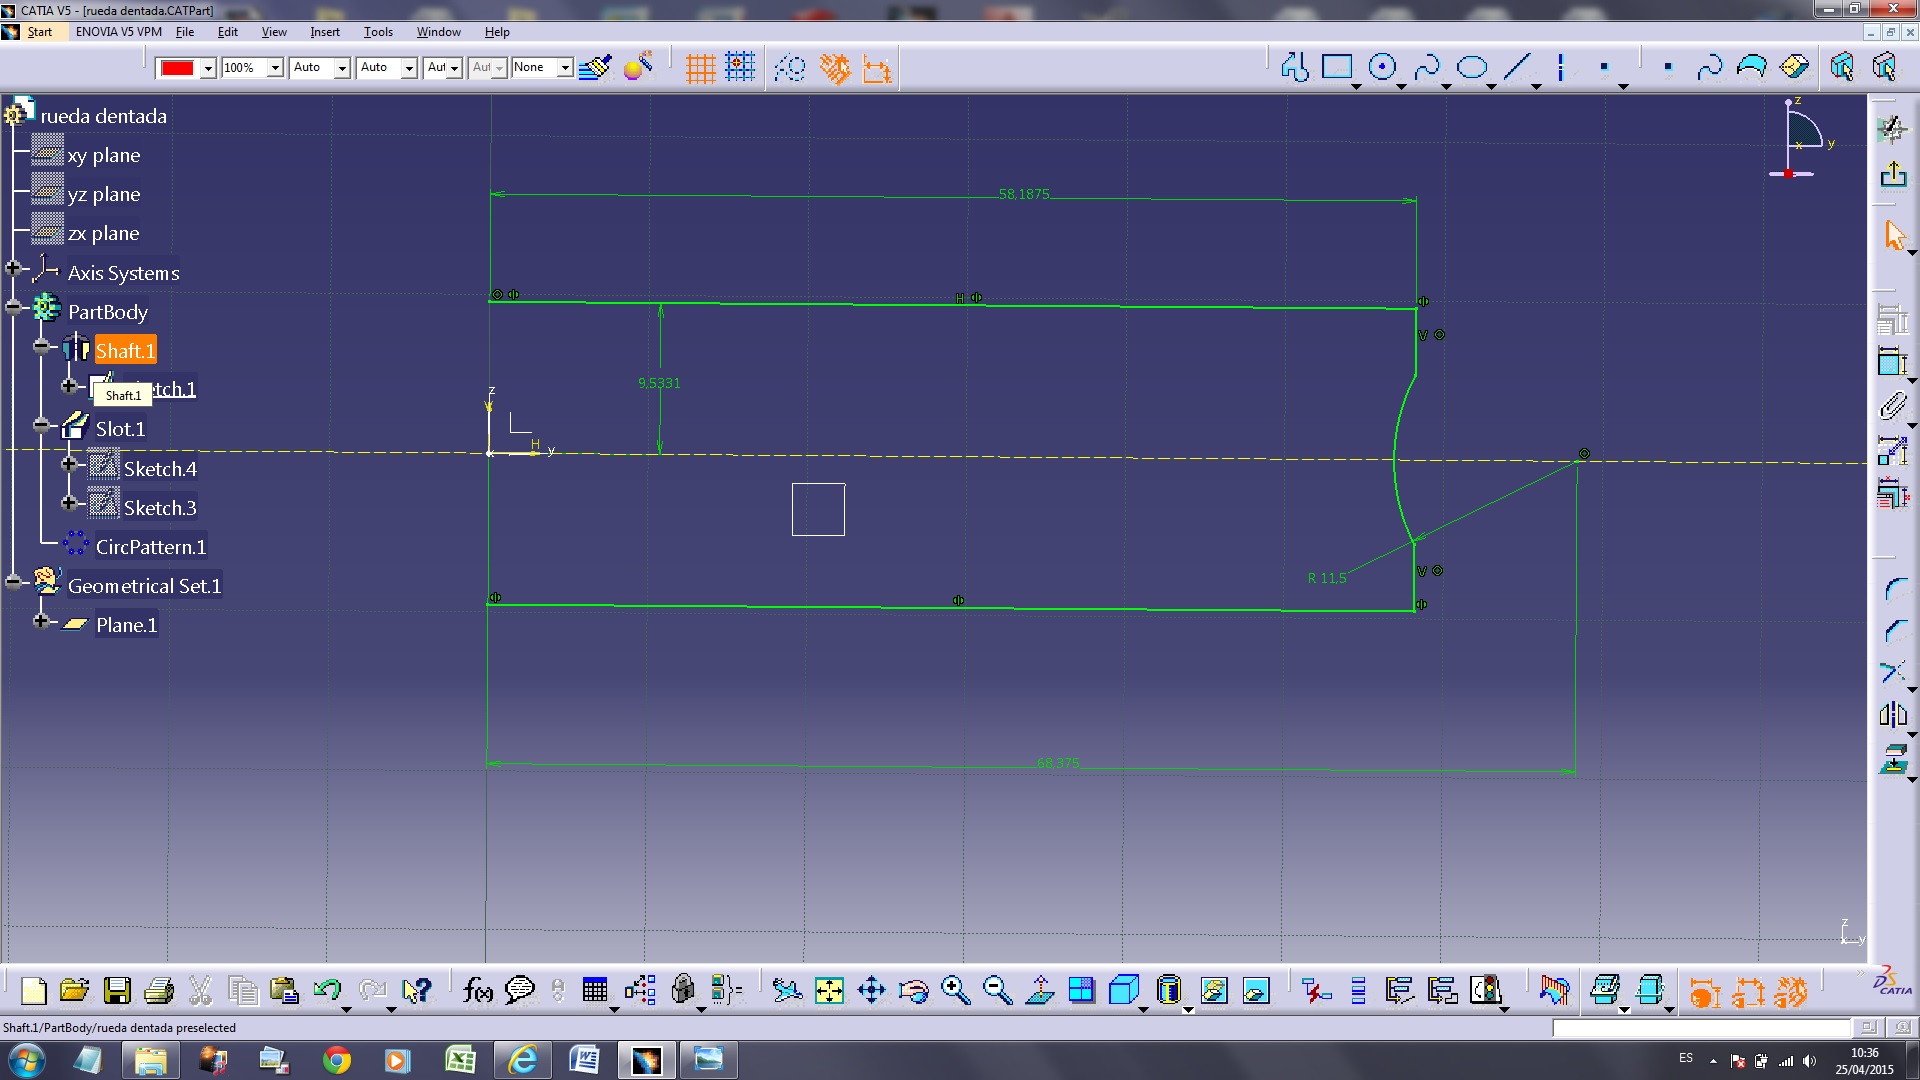This screenshot has width=1920, height=1080.
Task: Click the Windows Start orb
Action: coord(27,1060)
